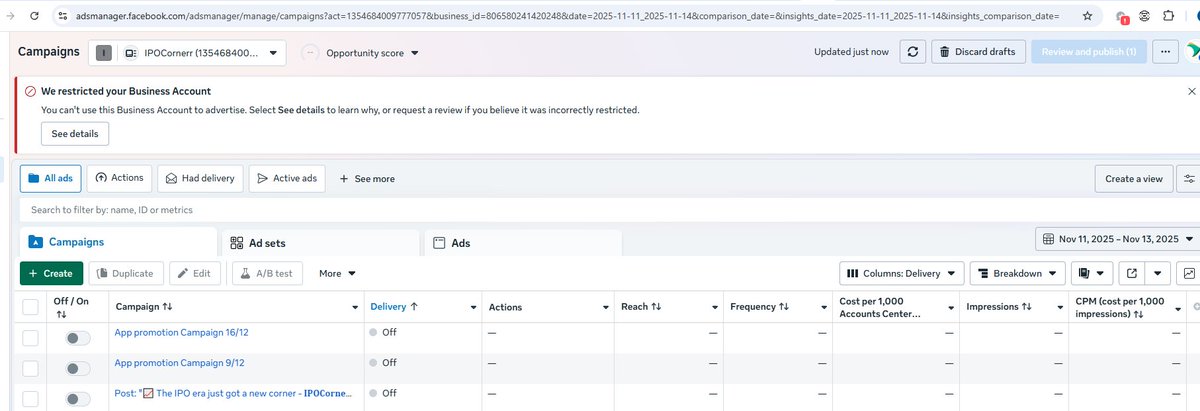The height and width of the screenshot is (411, 1200).
Task: Turn on App promotion Campaign 16/12
Action: pyautogui.click(x=78, y=338)
